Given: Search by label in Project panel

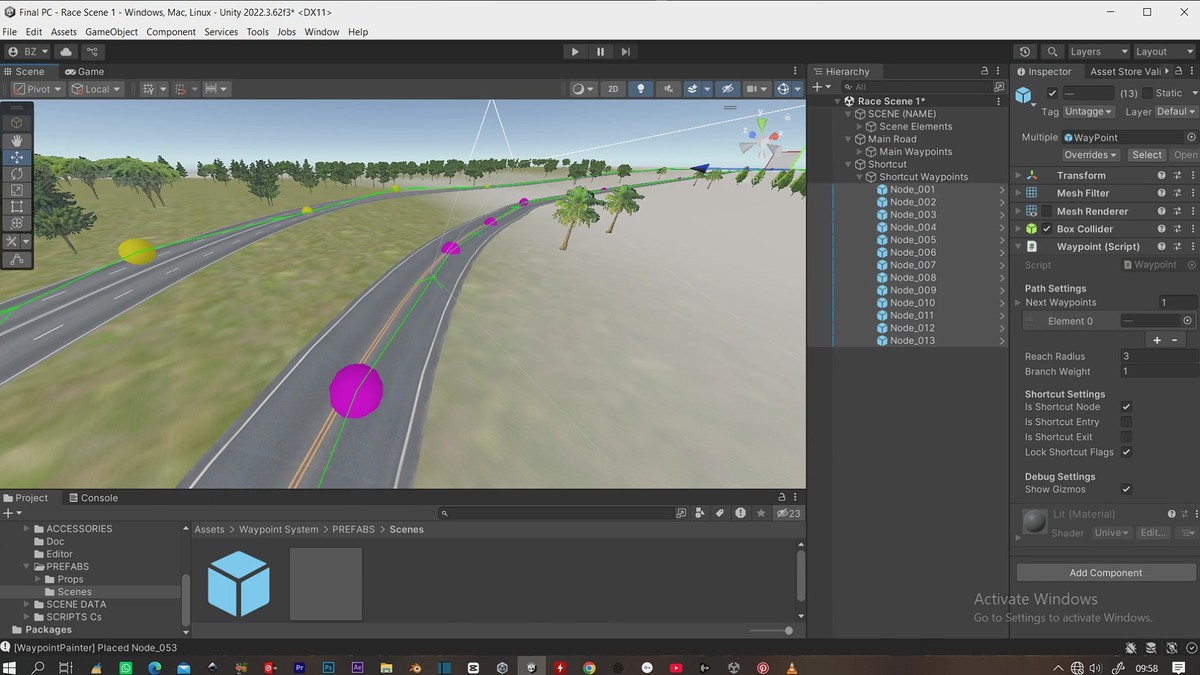Looking at the screenshot, I should coord(719,513).
